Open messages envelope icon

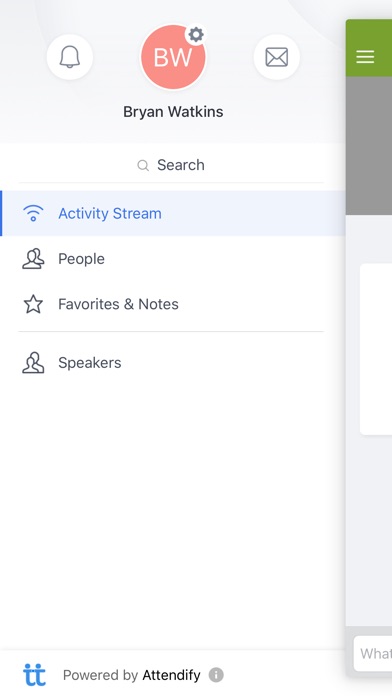[277, 57]
